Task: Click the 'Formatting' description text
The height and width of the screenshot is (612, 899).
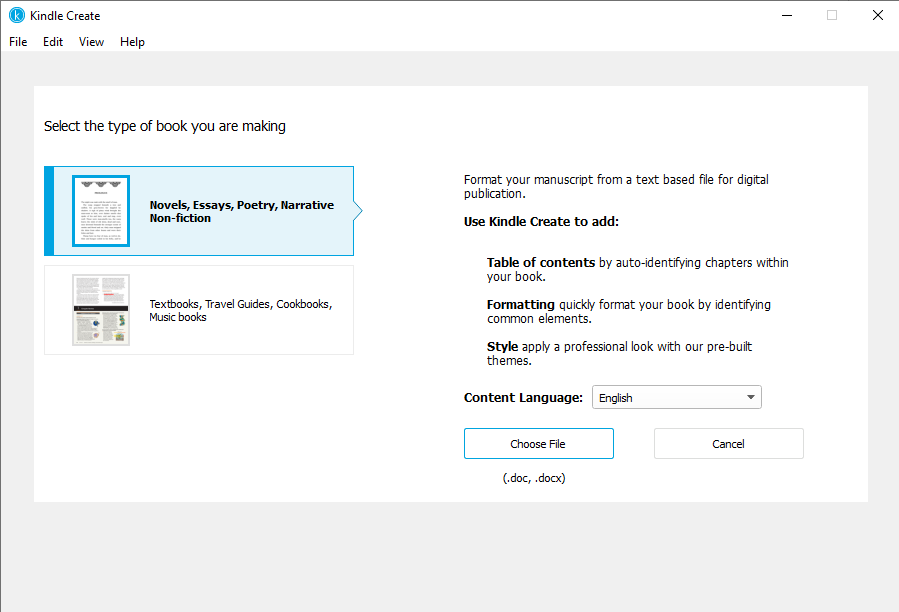Action: [629, 311]
